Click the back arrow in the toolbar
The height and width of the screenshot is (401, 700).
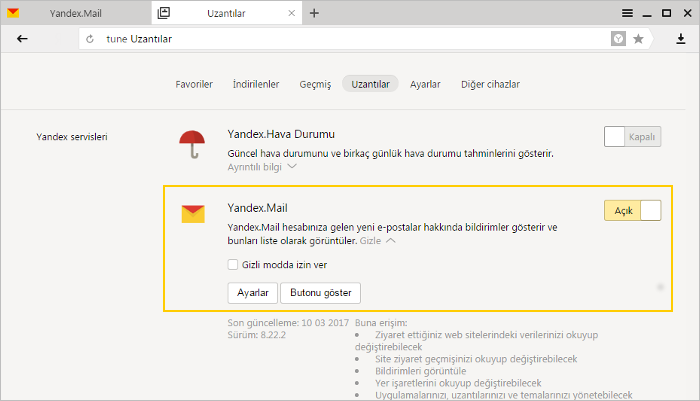[22, 39]
